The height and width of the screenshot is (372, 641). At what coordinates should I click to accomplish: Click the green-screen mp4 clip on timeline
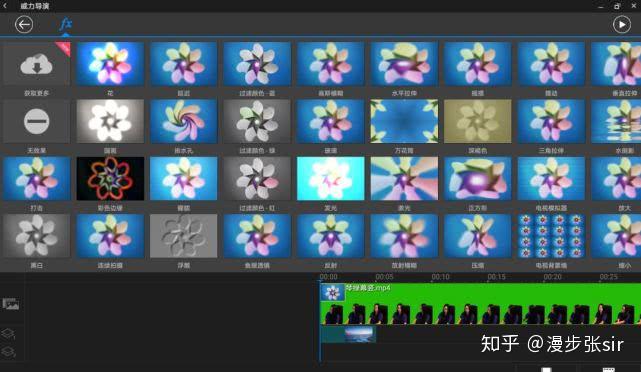[480, 304]
